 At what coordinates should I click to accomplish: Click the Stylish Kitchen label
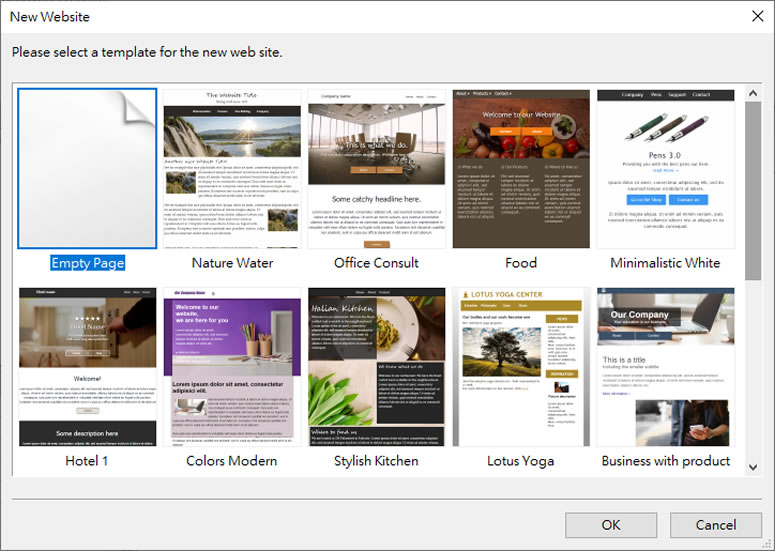(x=376, y=461)
